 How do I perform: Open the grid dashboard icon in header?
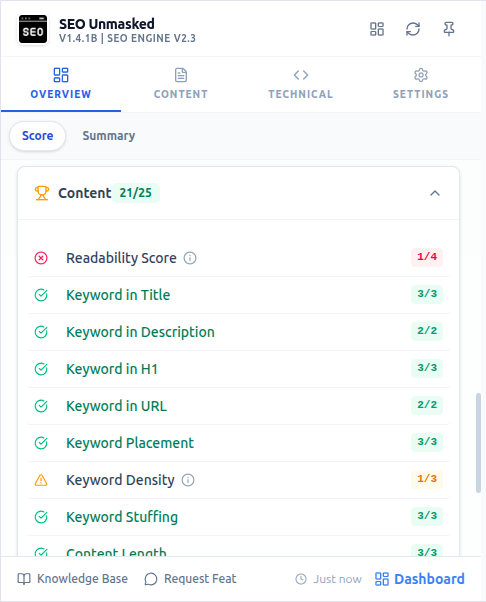[x=377, y=29]
